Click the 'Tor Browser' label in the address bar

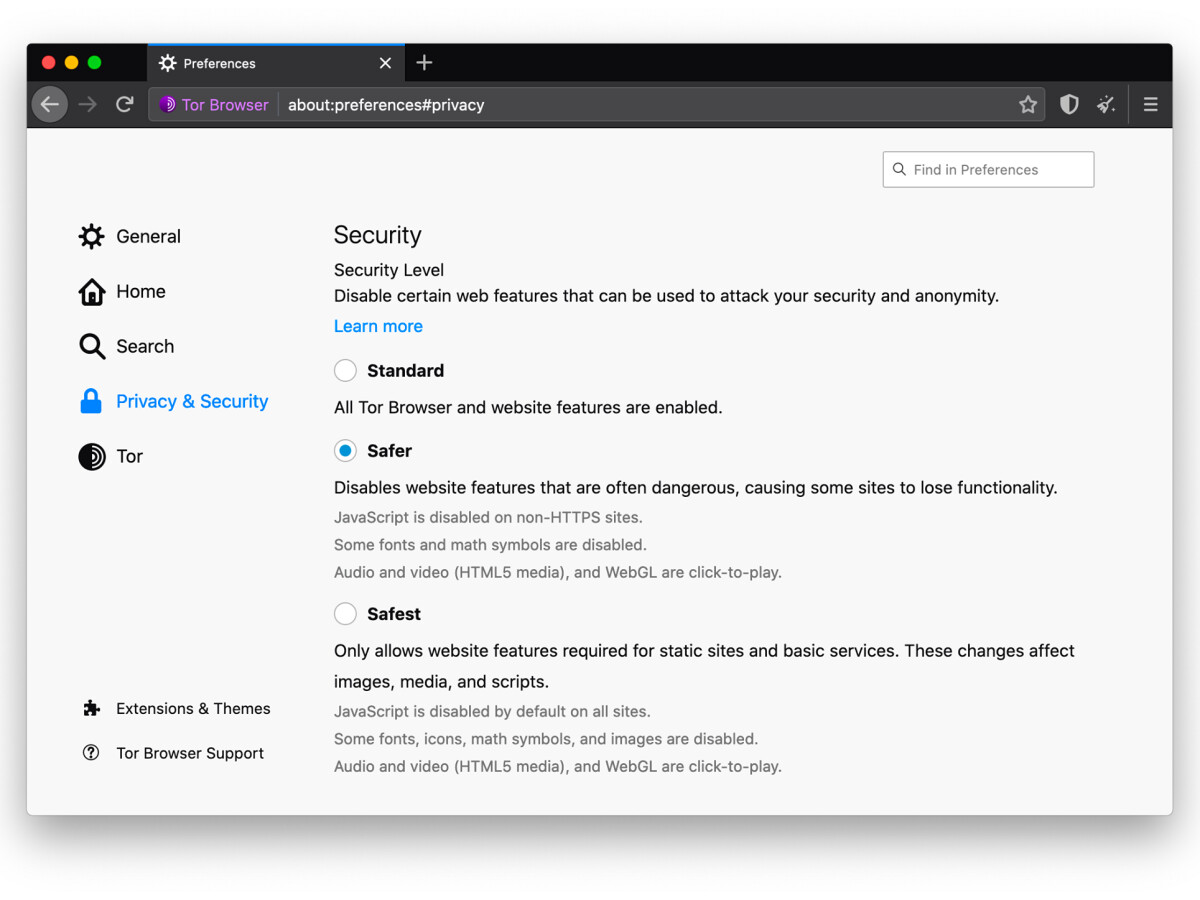(225, 105)
